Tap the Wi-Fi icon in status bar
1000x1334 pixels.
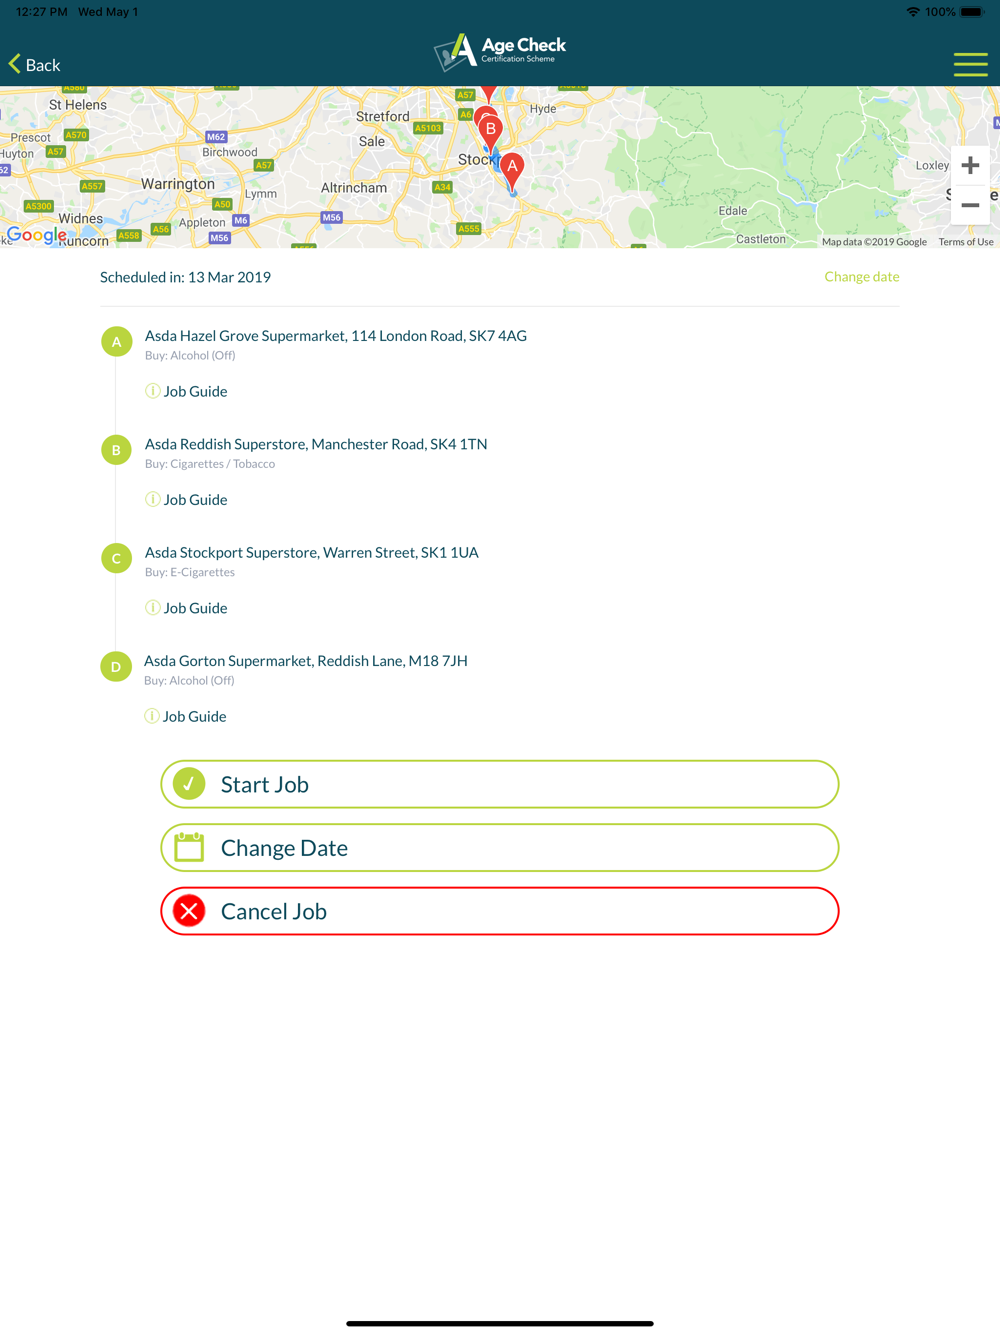click(x=913, y=12)
